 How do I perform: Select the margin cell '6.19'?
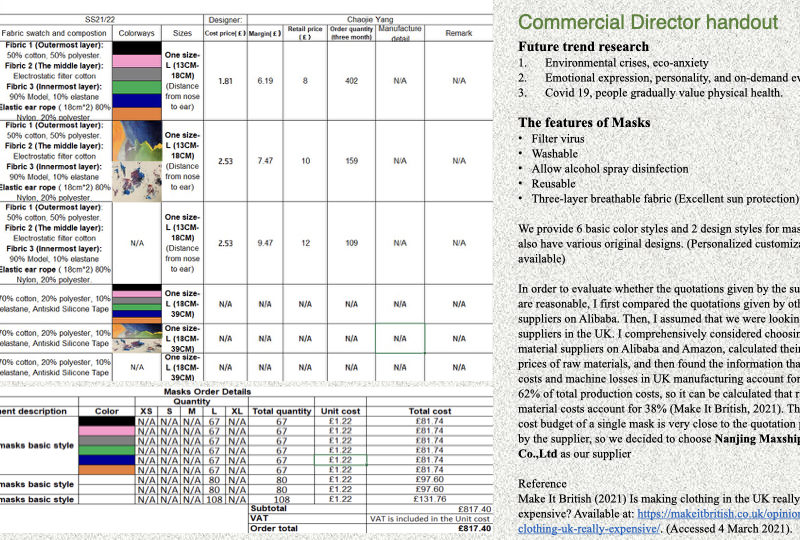pyautogui.click(x=265, y=81)
